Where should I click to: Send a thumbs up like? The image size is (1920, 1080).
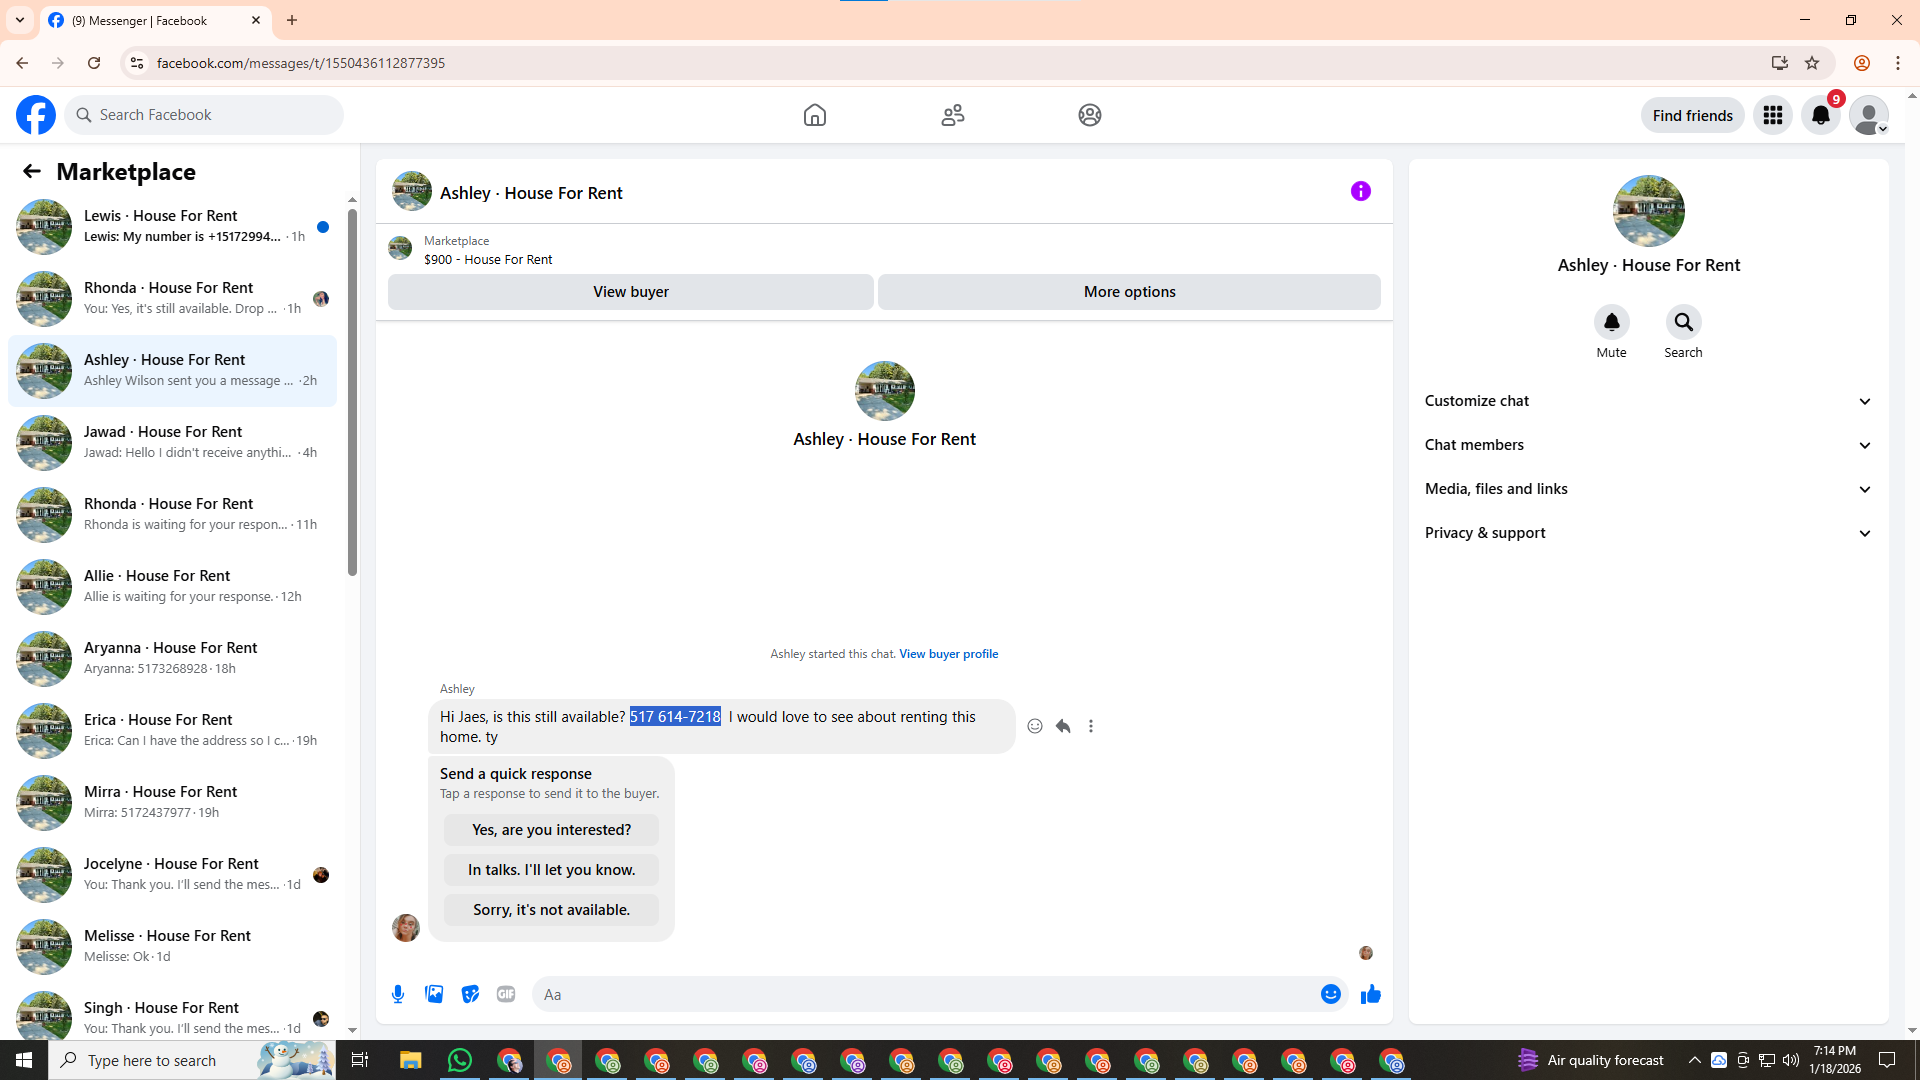[1370, 994]
